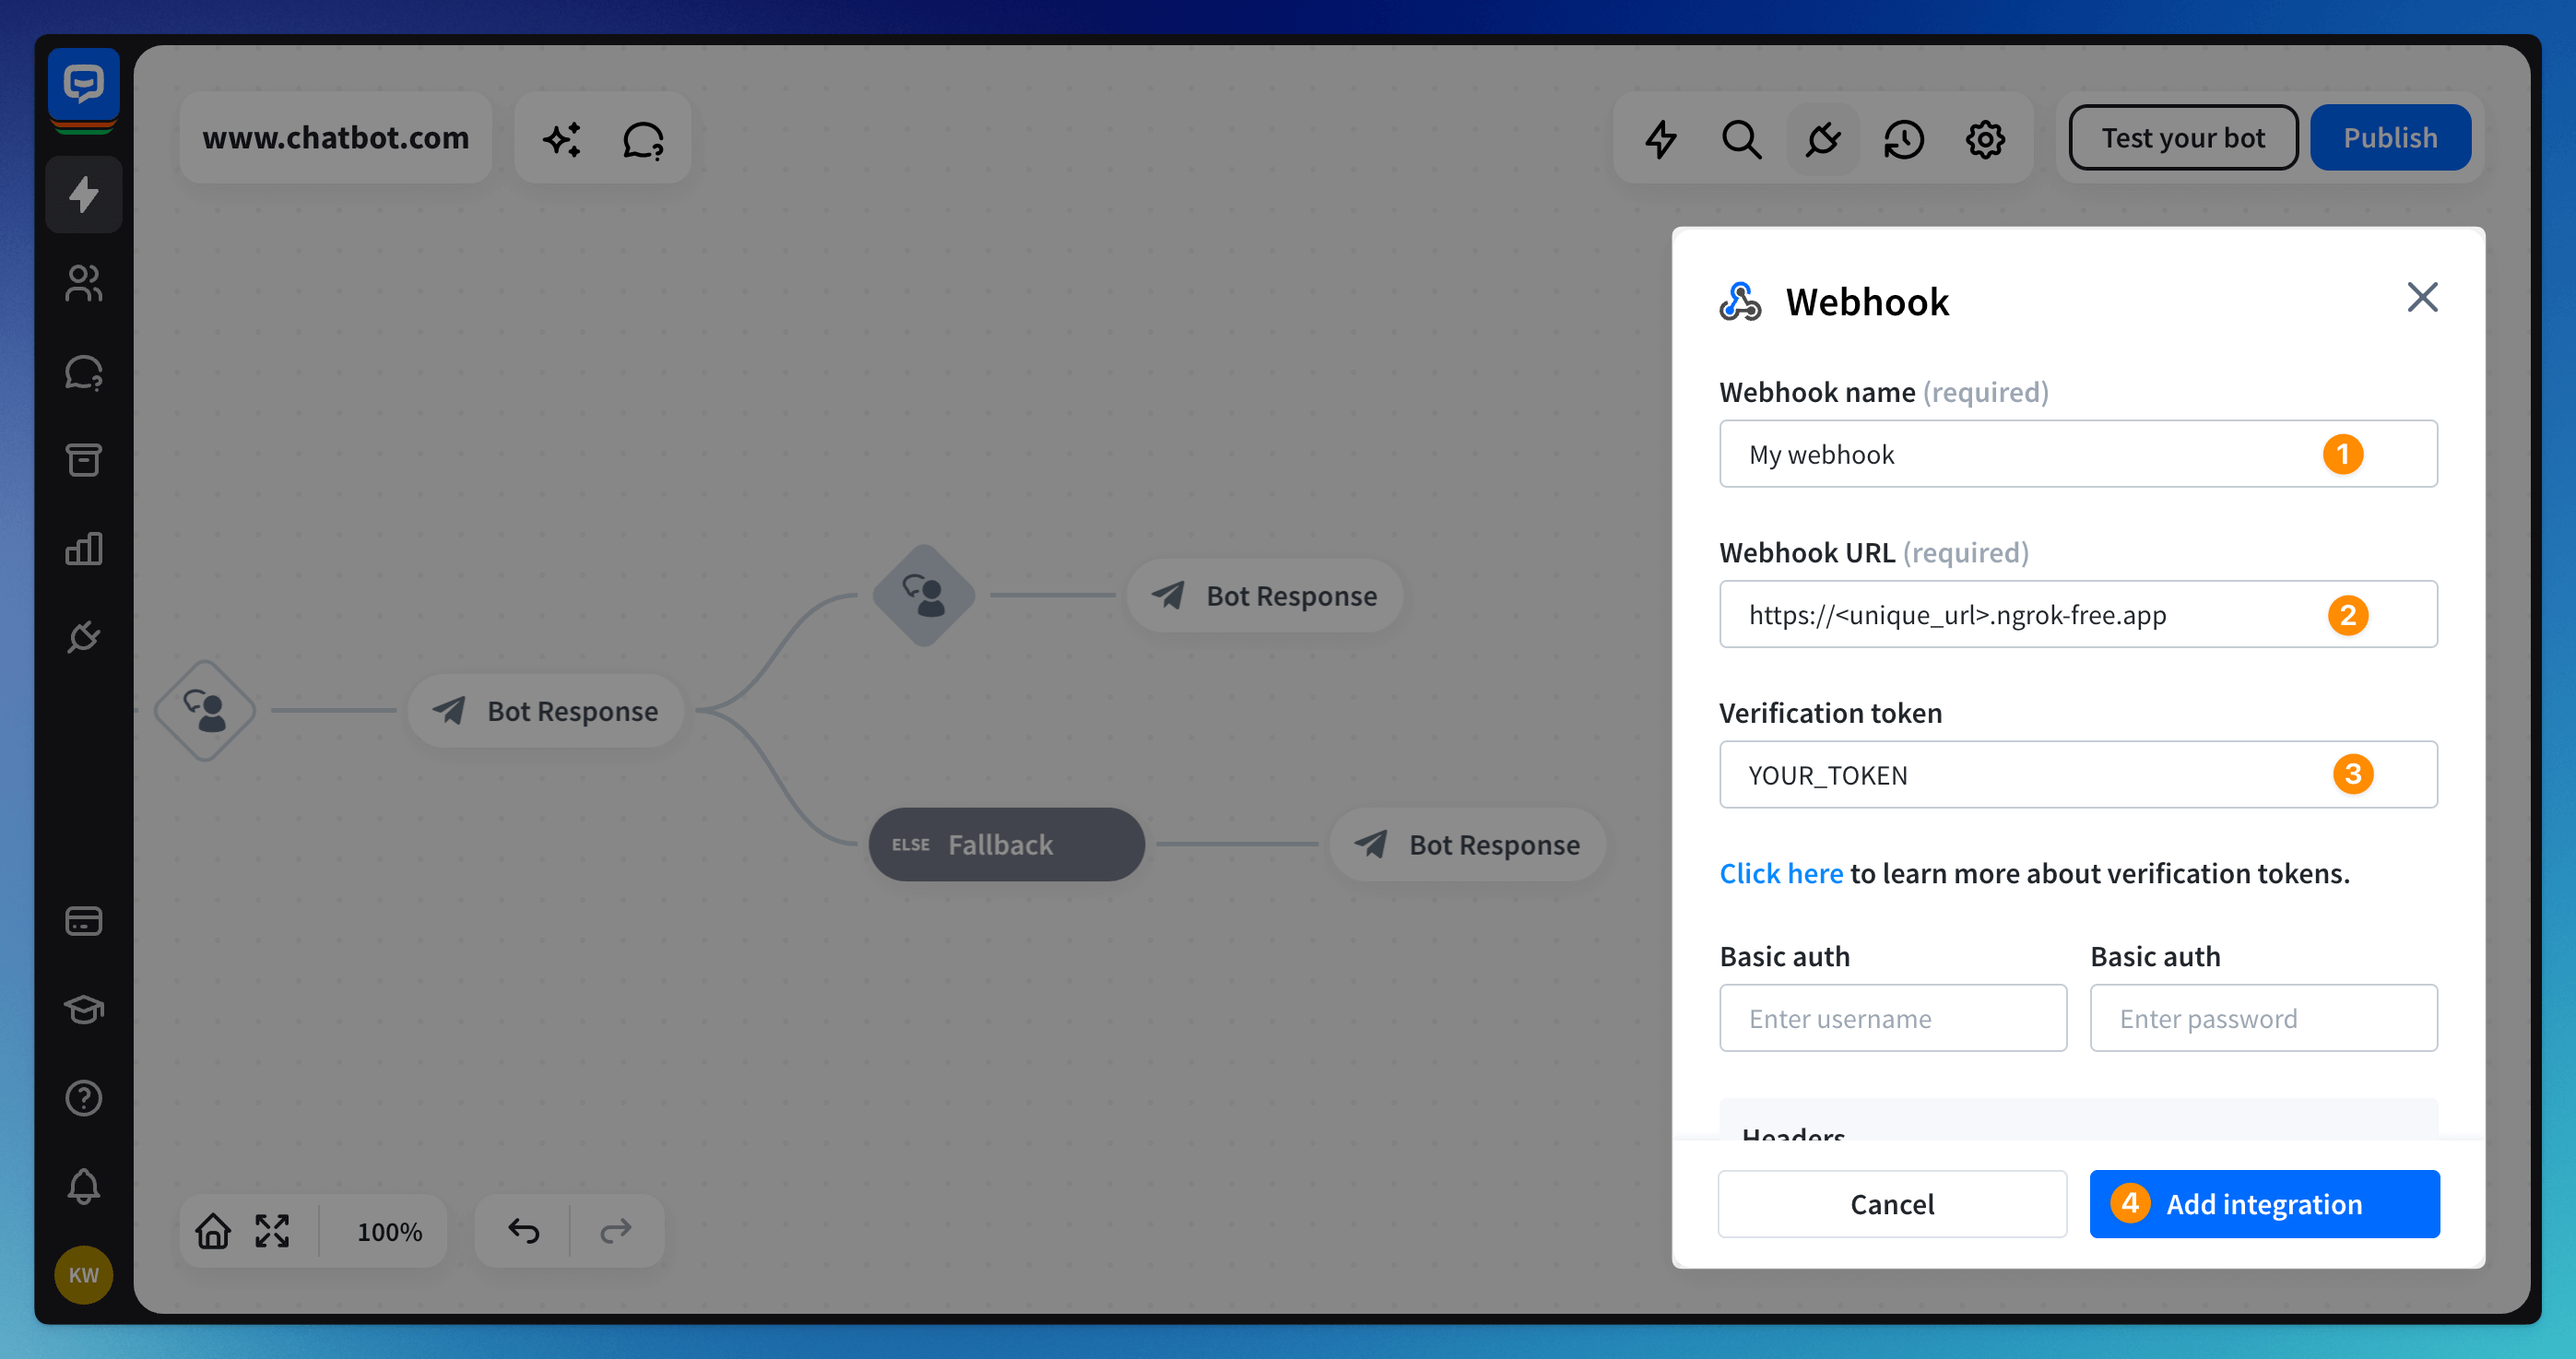2576x1359 pixels.
Task: Open notifications via the bell icon
Action: [84, 1186]
